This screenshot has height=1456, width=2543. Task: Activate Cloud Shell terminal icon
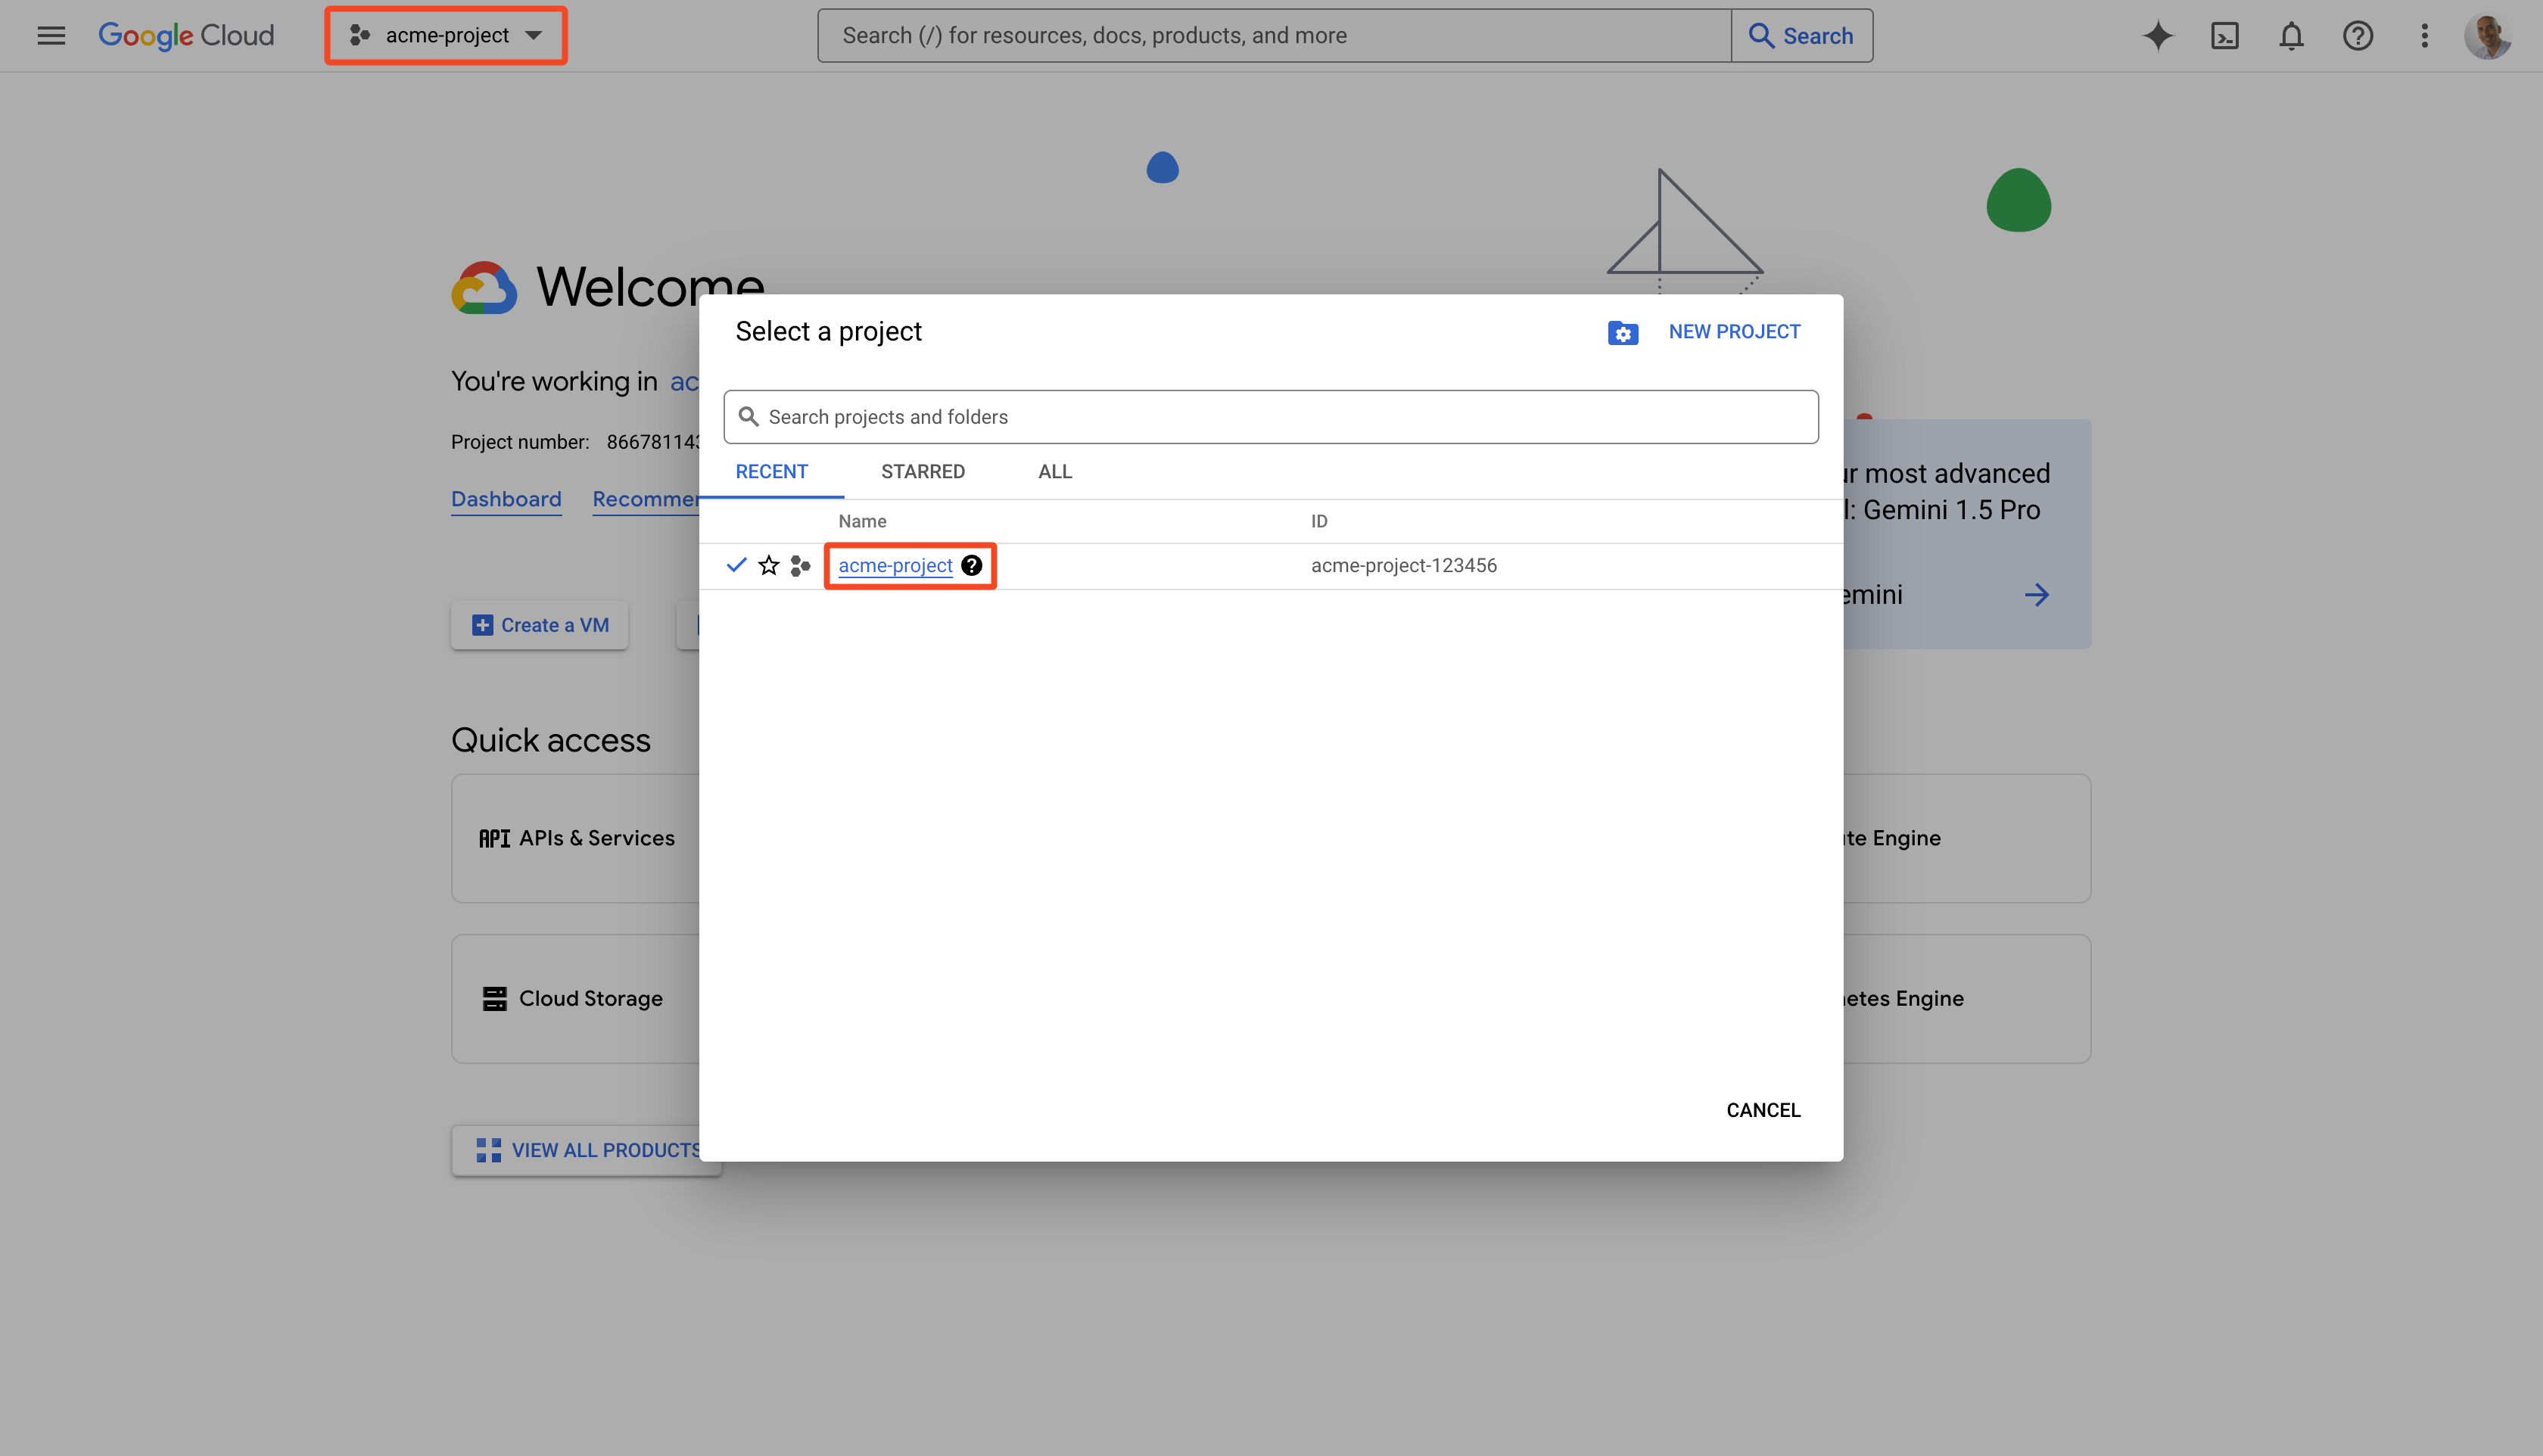(2225, 36)
